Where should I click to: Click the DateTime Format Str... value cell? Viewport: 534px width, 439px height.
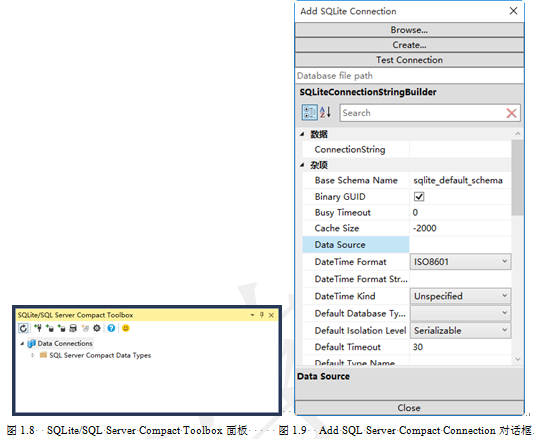click(460, 279)
